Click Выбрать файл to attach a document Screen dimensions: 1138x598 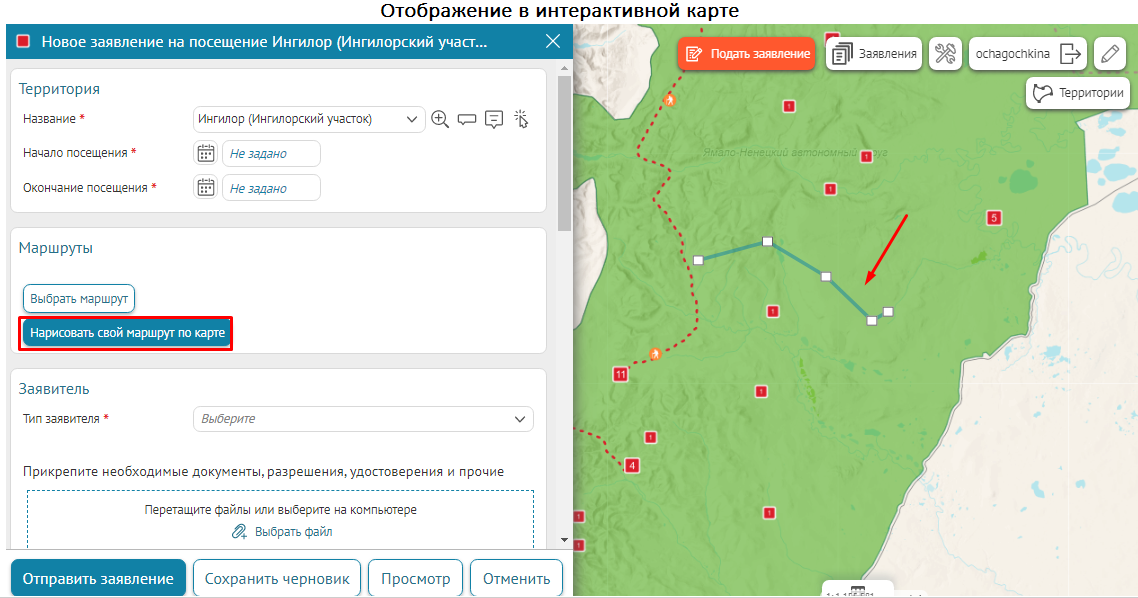pos(283,532)
